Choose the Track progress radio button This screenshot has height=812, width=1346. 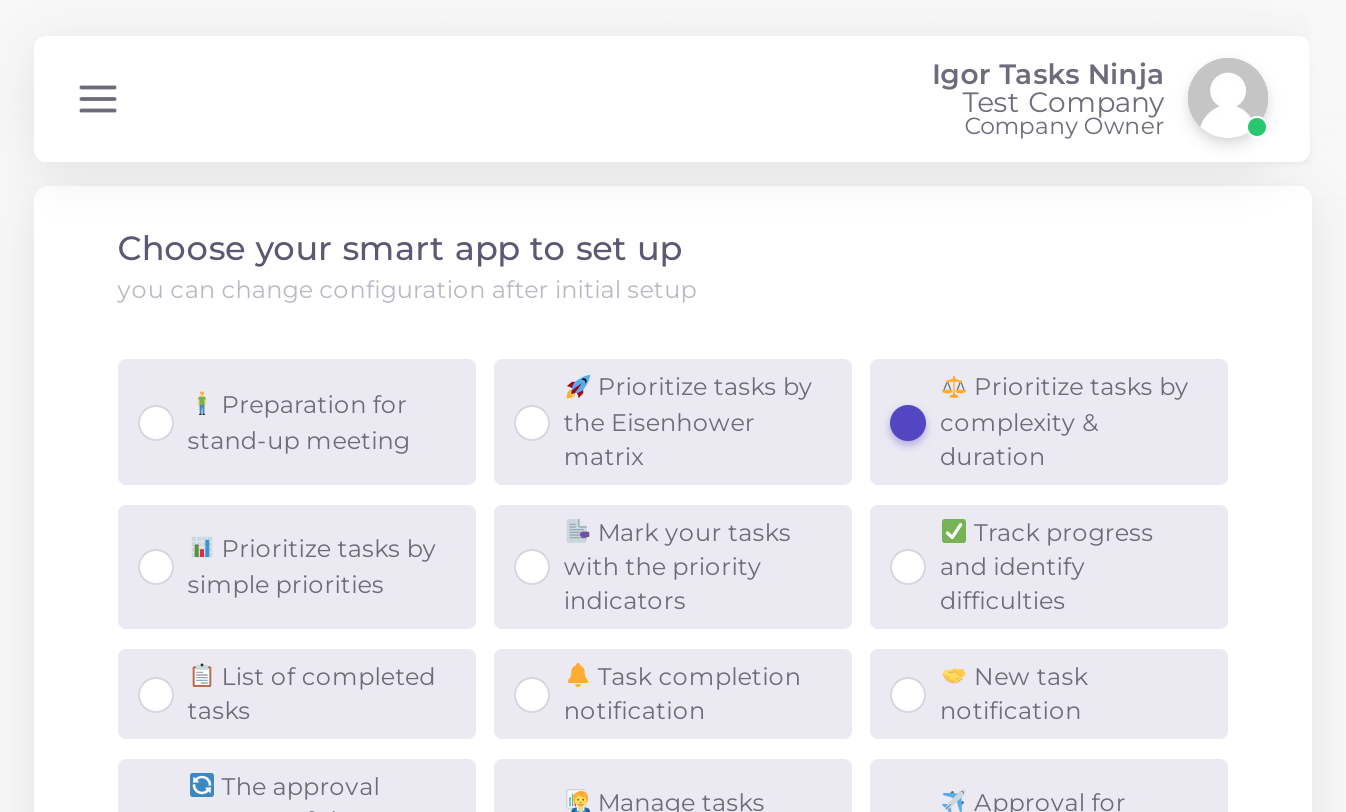(908, 567)
